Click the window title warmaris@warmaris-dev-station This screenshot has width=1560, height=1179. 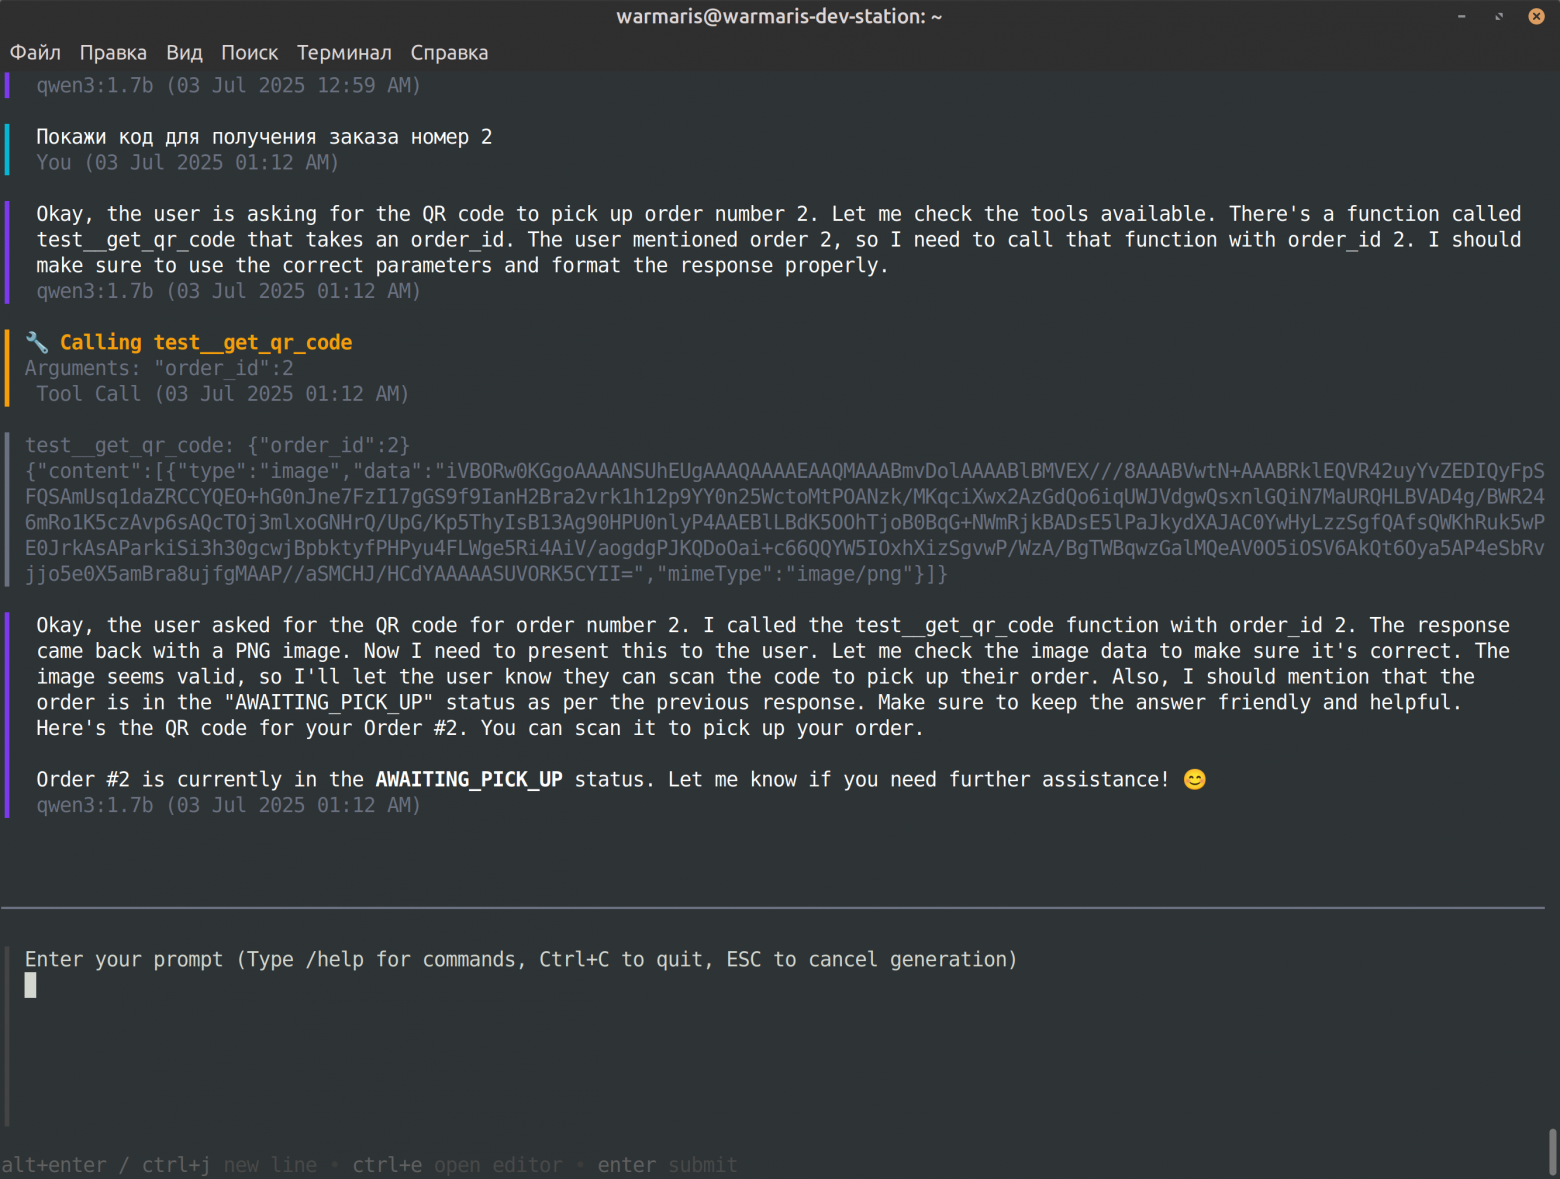[x=779, y=16]
